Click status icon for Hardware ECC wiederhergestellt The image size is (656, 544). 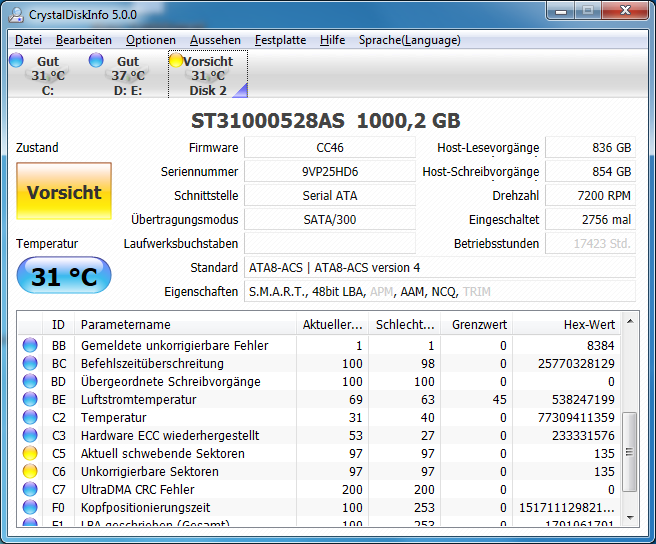[x=30, y=435]
